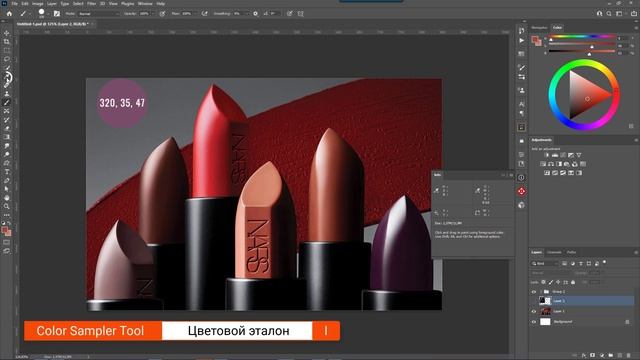Open smoothing options gear icon
This screenshot has height=360, width=640.
pyautogui.click(x=256, y=13)
